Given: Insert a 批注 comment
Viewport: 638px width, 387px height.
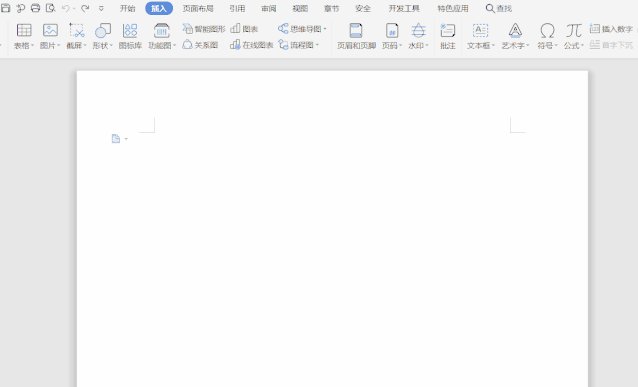Looking at the screenshot, I should tap(448, 36).
